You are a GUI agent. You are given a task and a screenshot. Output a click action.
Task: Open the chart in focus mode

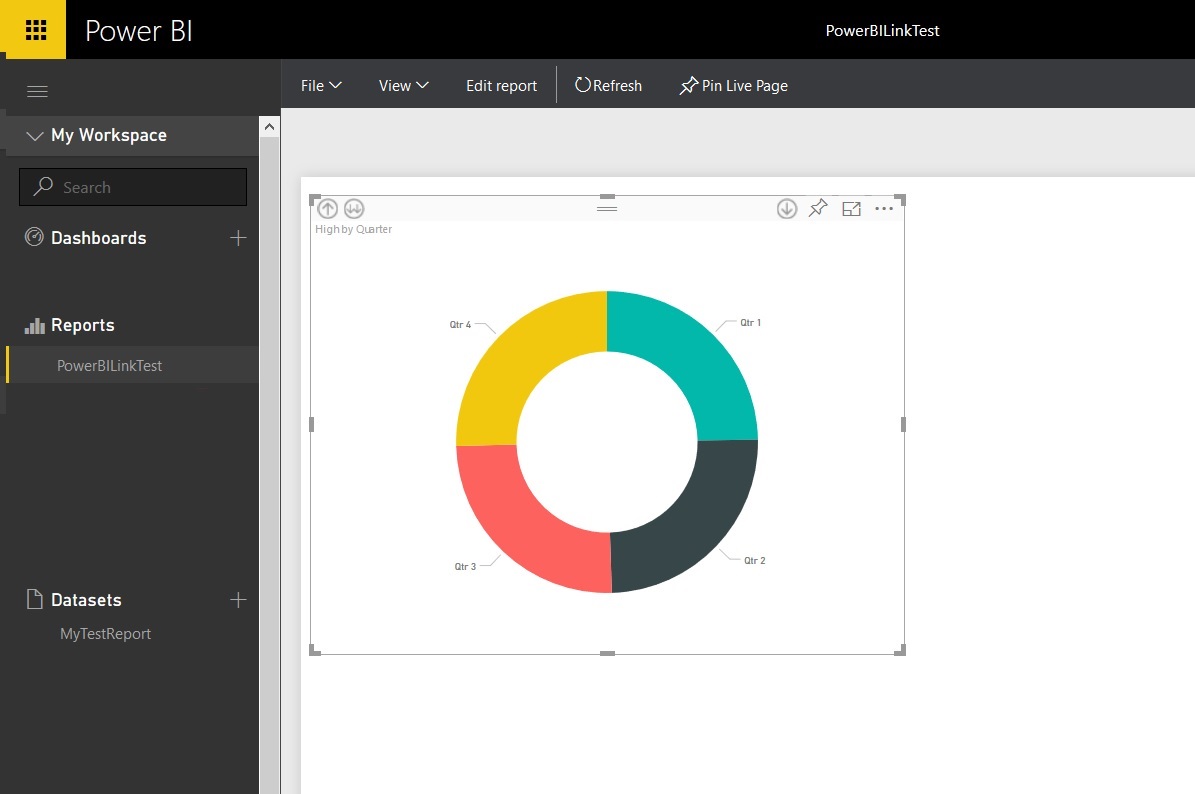[851, 208]
